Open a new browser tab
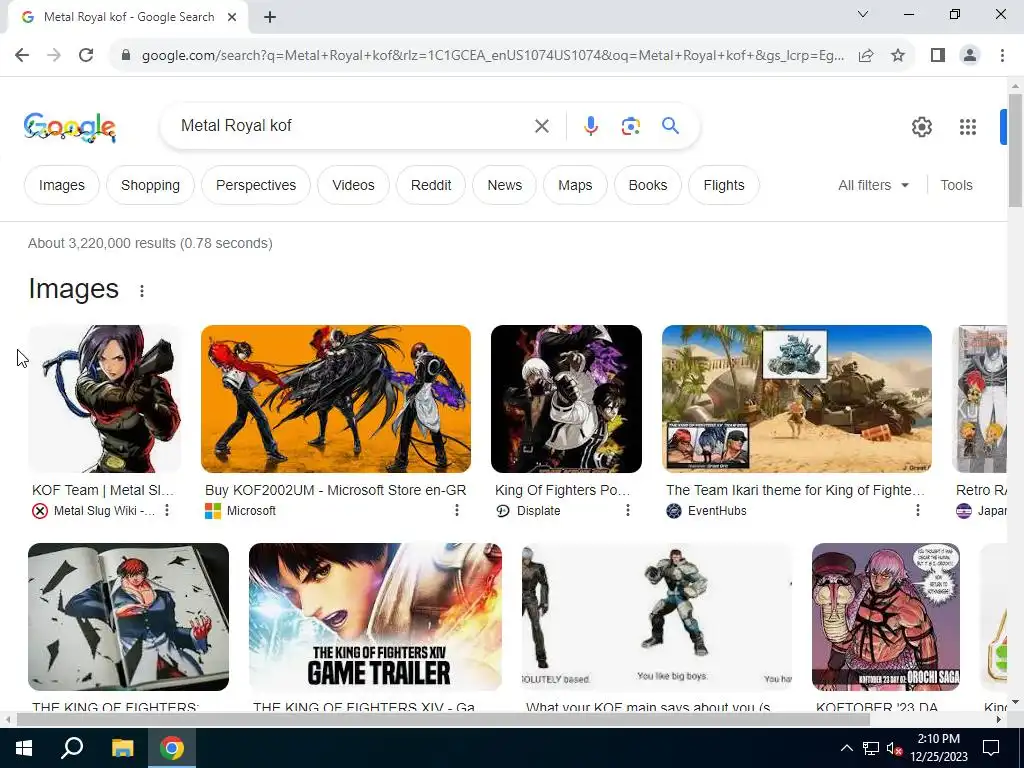Viewport: 1024px width, 768px height. click(270, 18)
